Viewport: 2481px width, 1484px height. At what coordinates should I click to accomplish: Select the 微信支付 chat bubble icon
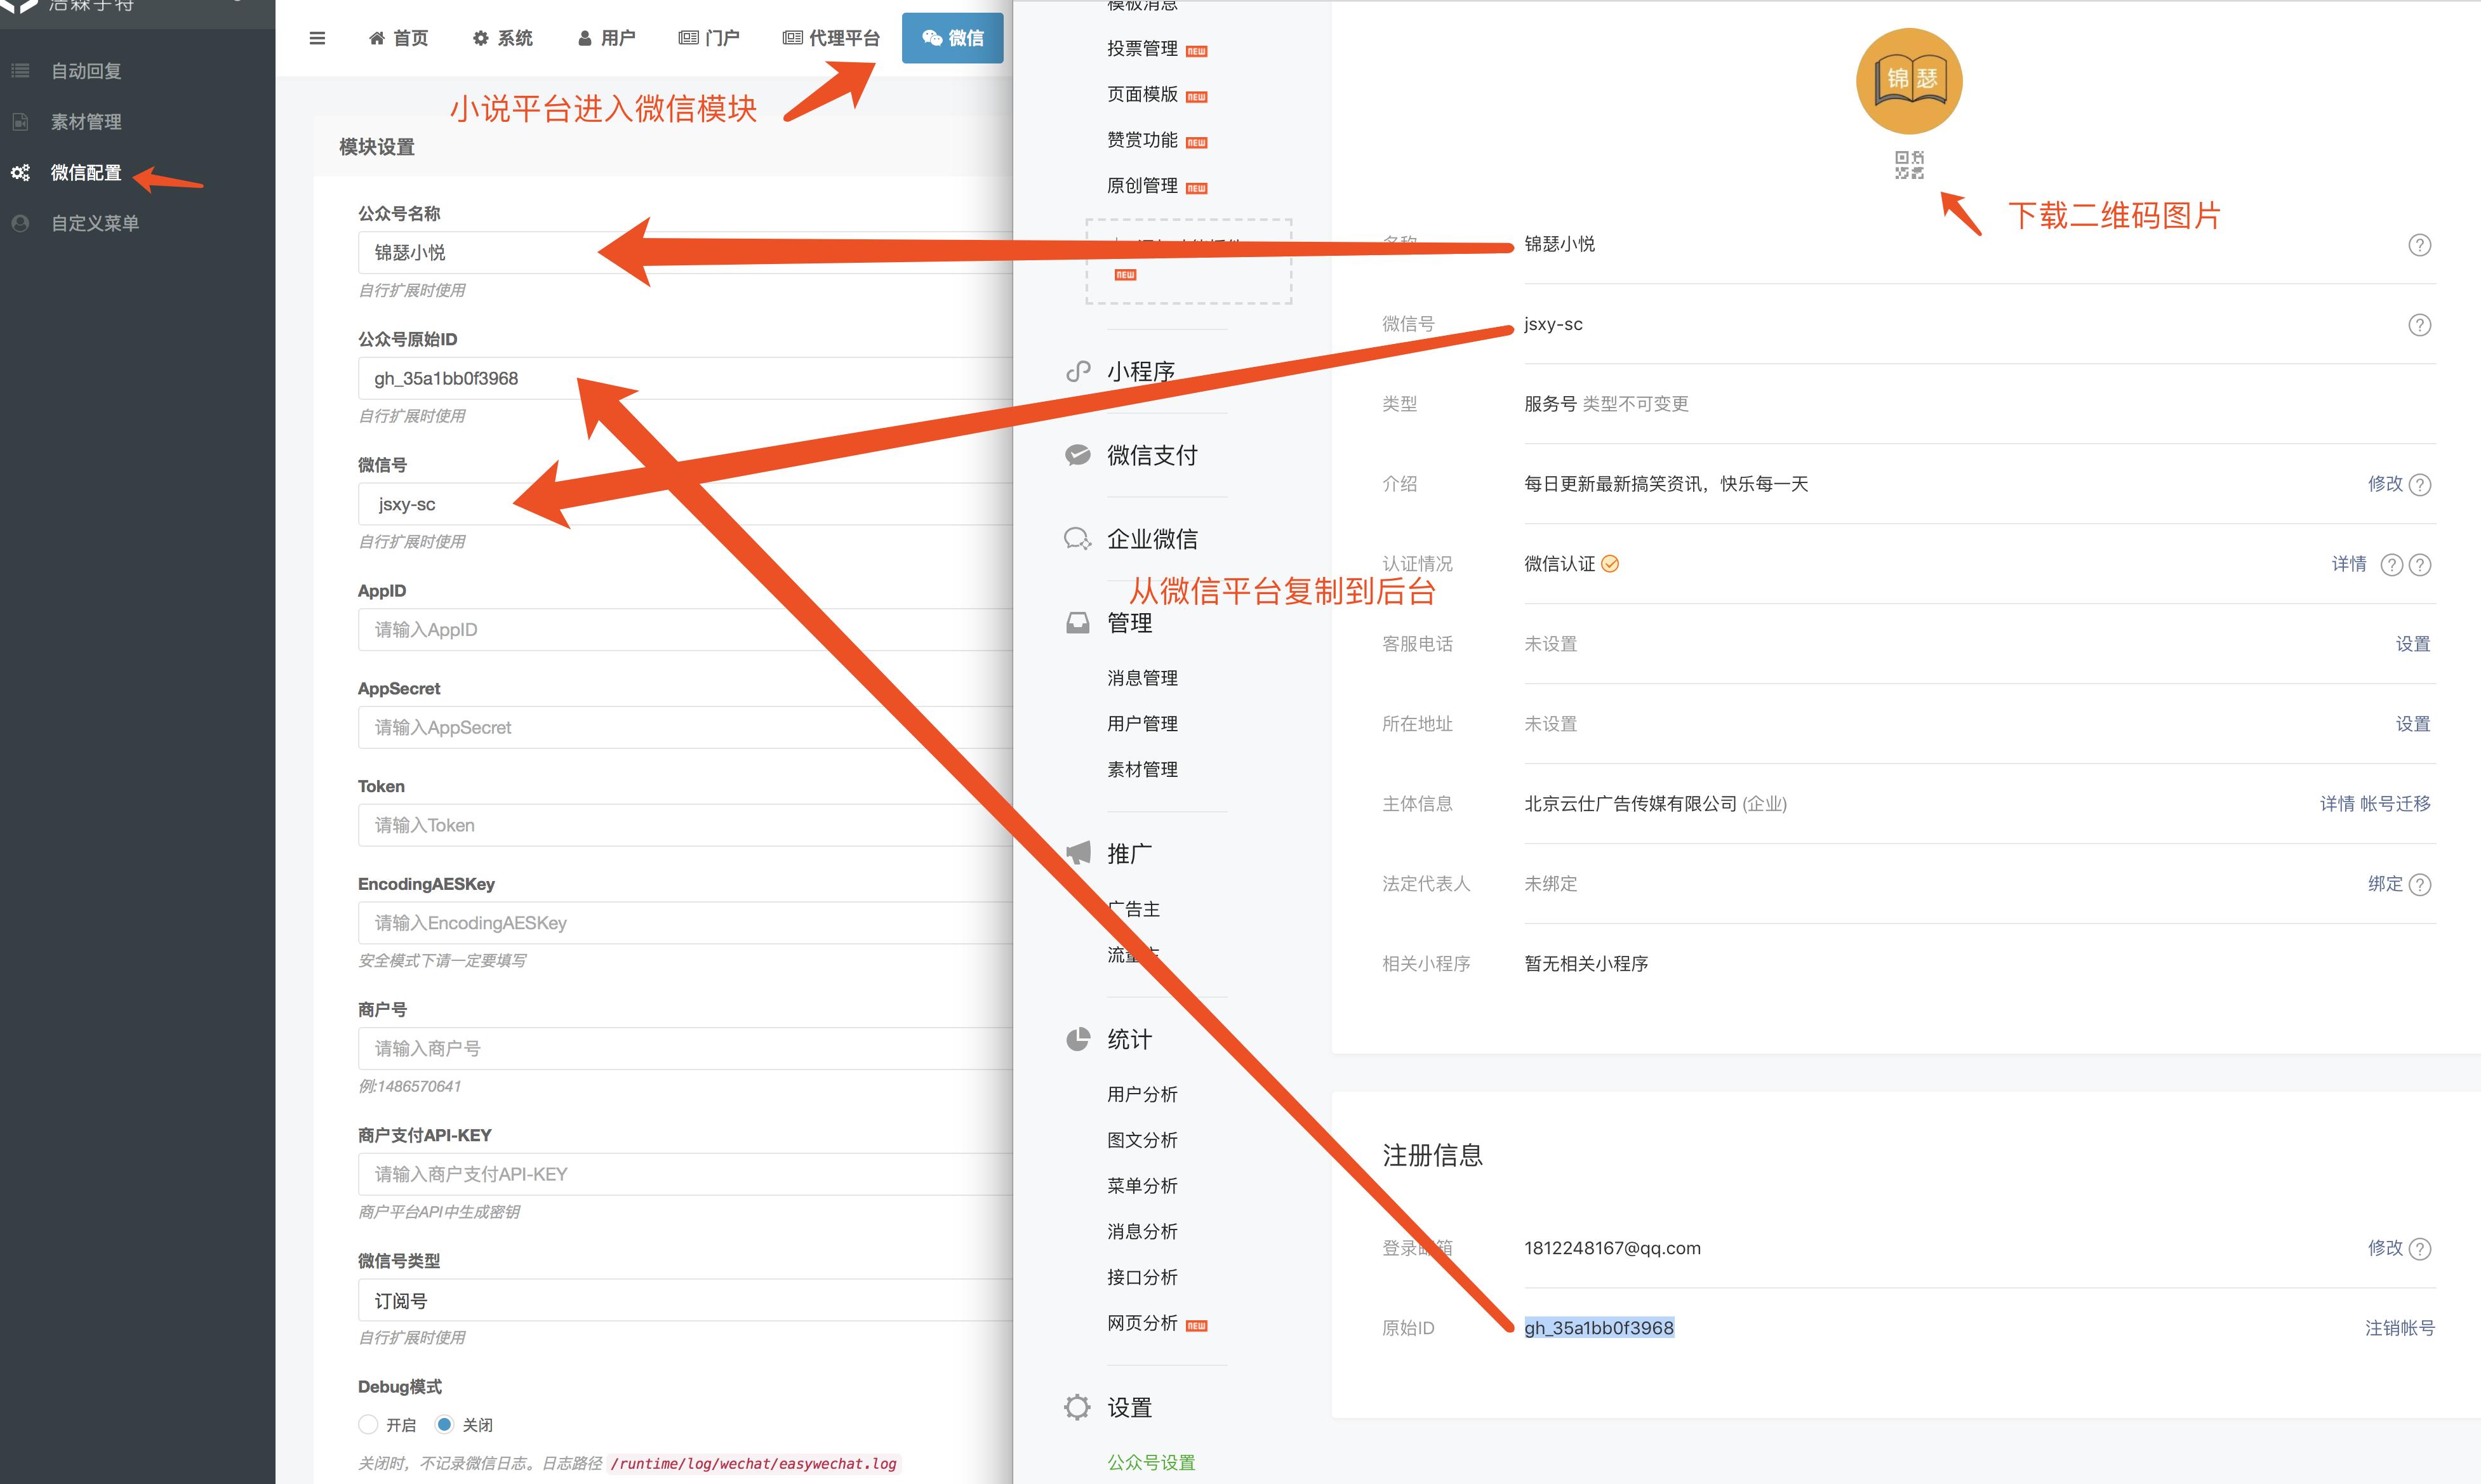click(1077, 454)
